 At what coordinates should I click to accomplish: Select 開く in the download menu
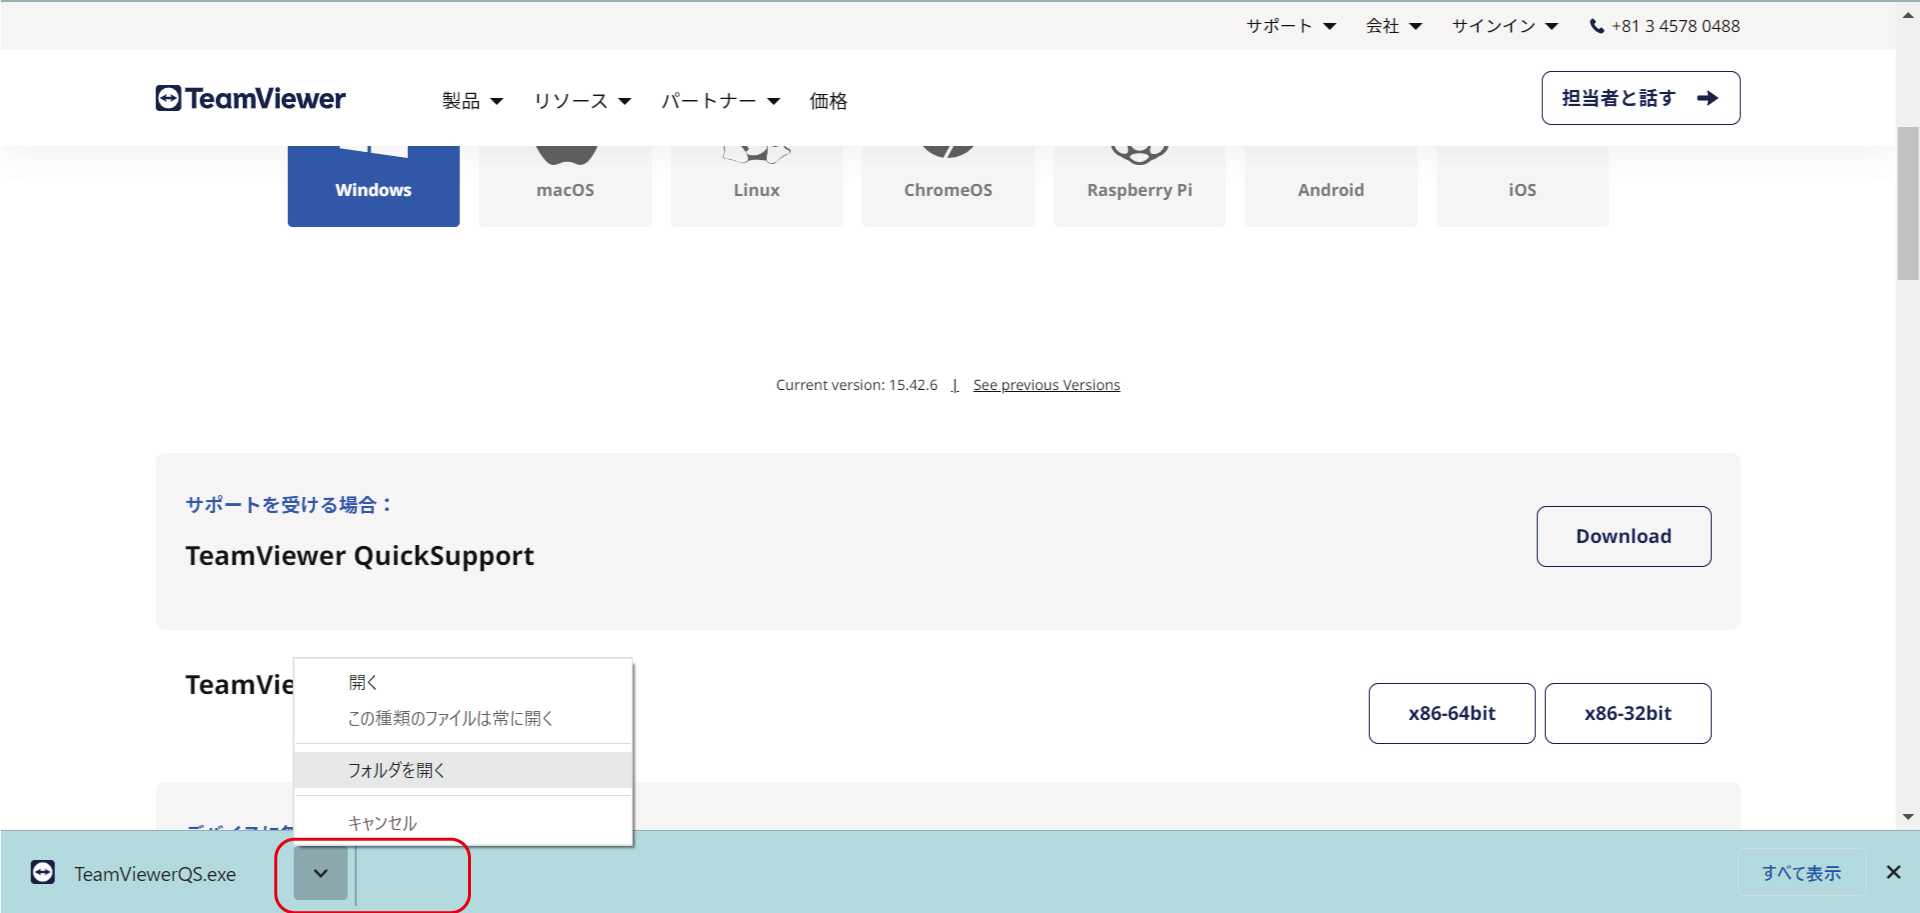(363, 683)
